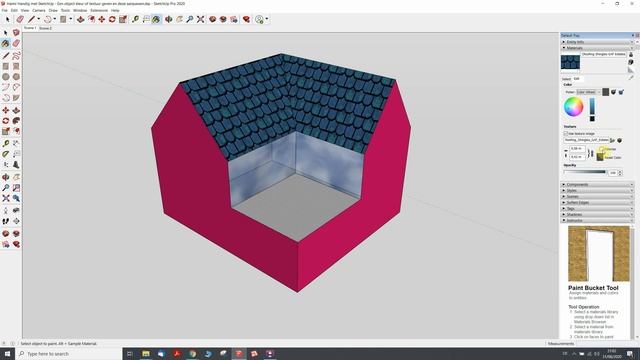Click the active Paint Bucket in top toolbar
Viewport: 640px width, 360px height.
point(156,19)
